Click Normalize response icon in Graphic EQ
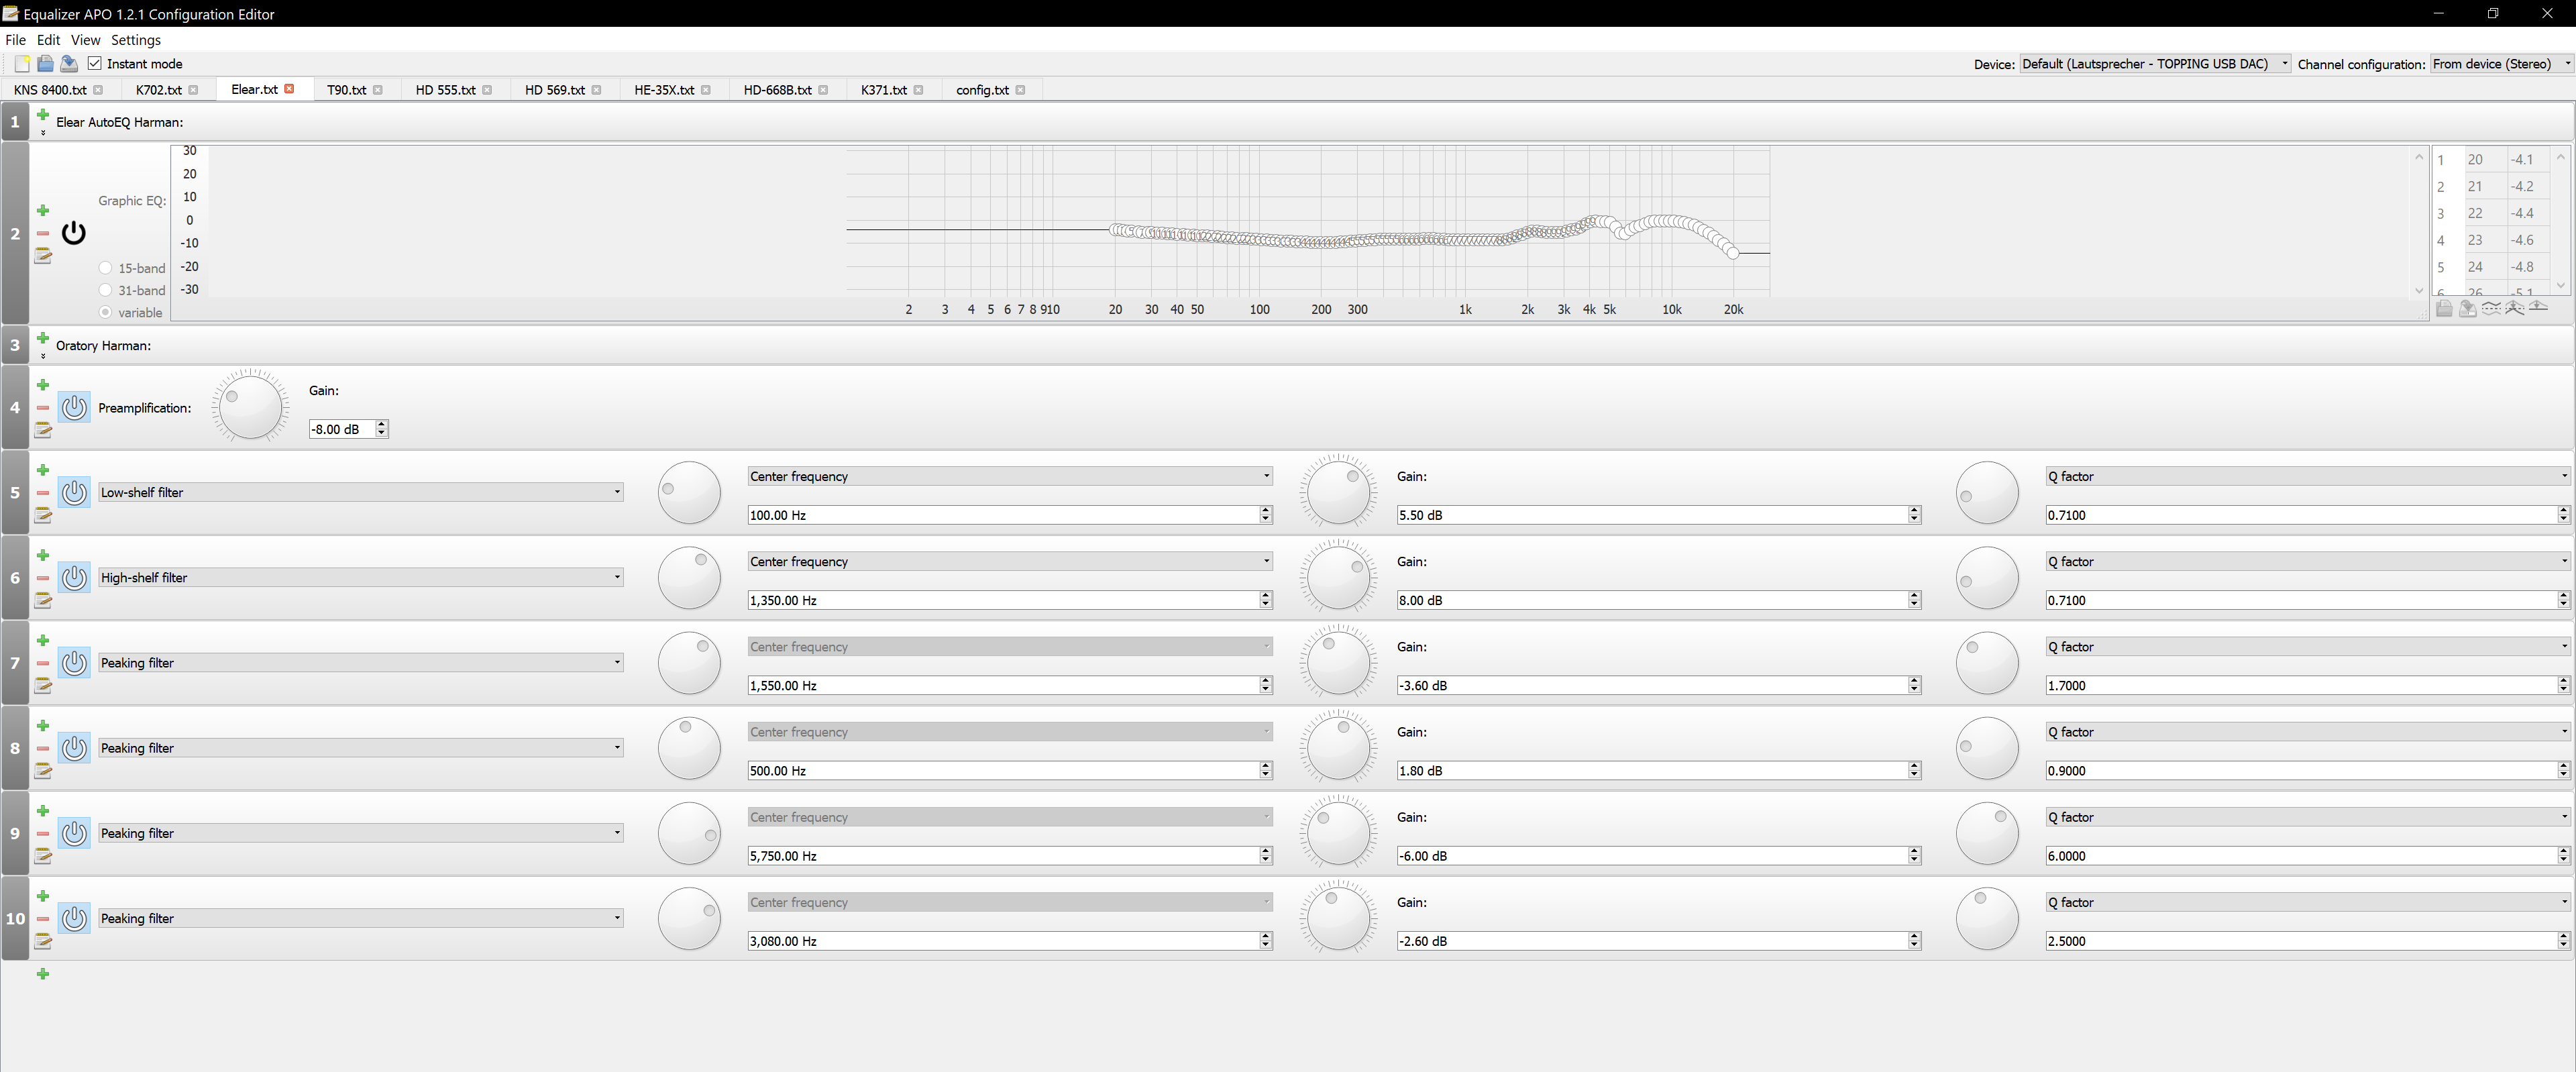This screenshot has width=2576, height=1072. [2514, 308]
